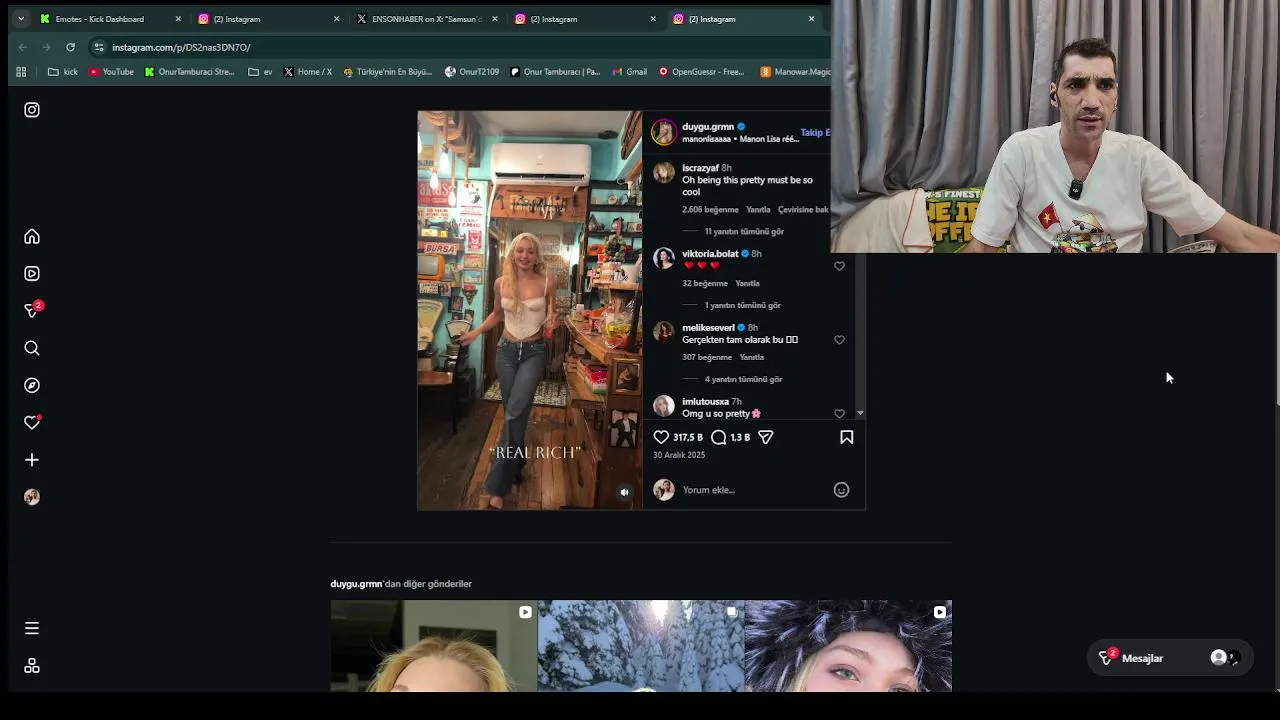1280x720 pixels.
Task: Expand 4 replies under melikeseverl comment
Action: (x=743, y=379)
